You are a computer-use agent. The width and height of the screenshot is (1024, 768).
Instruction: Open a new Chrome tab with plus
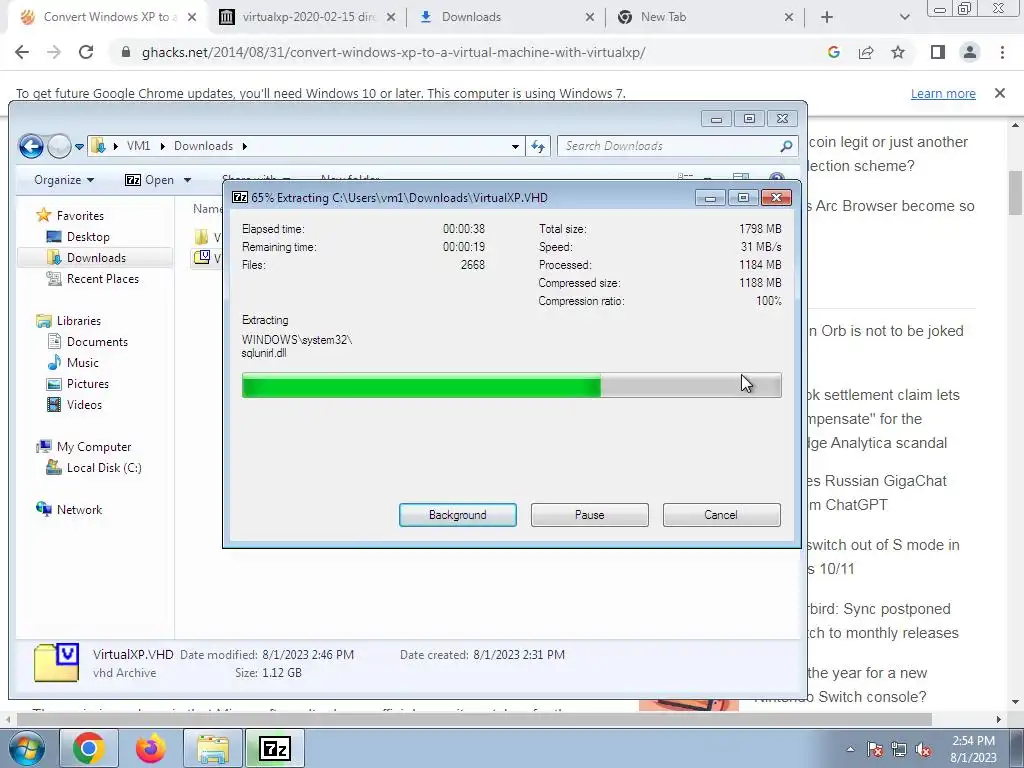click(x=827, y=17)
